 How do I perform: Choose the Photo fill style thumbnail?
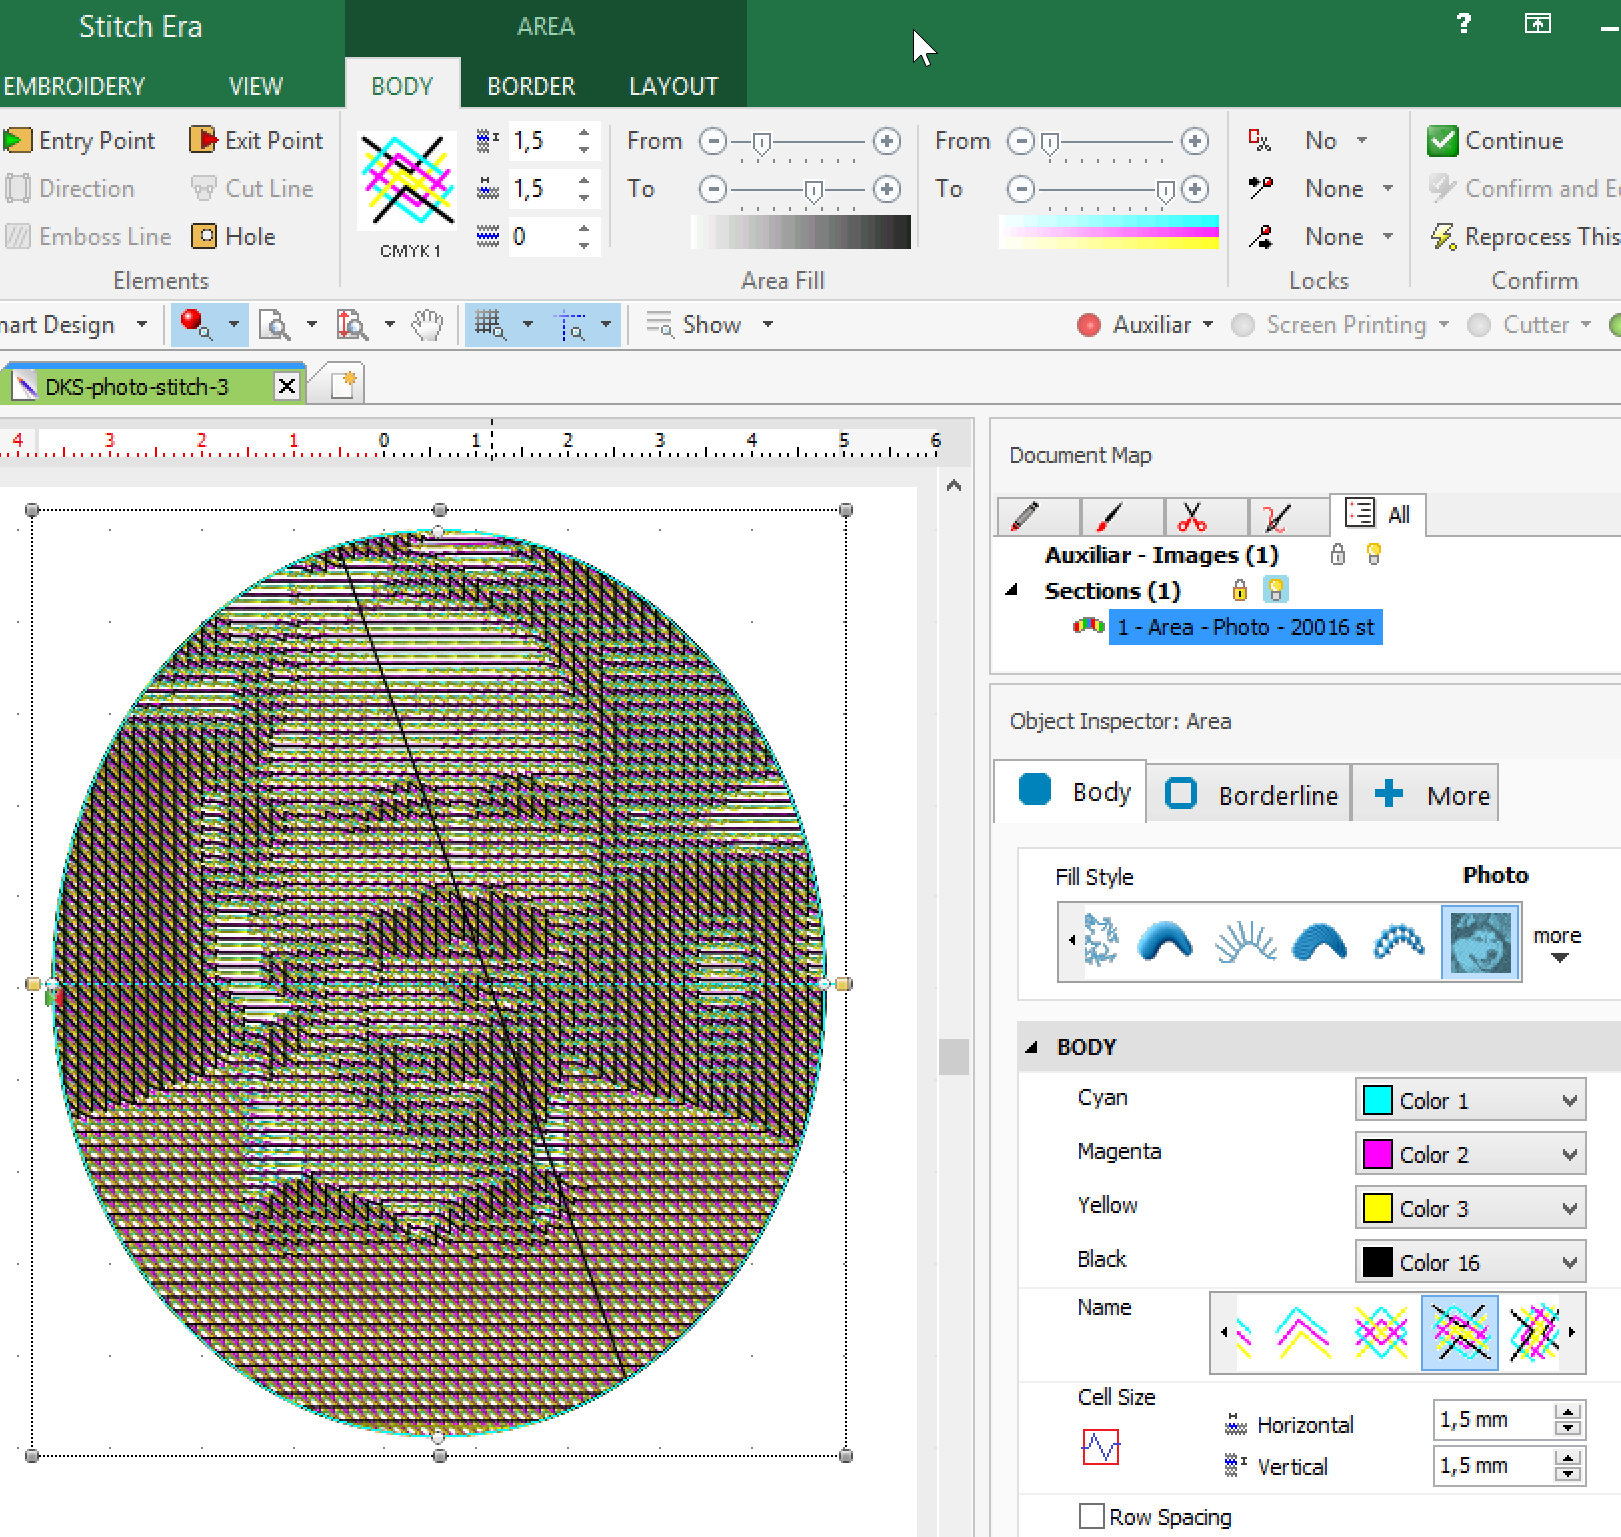pyautogui.click(x=1480, y=942)
